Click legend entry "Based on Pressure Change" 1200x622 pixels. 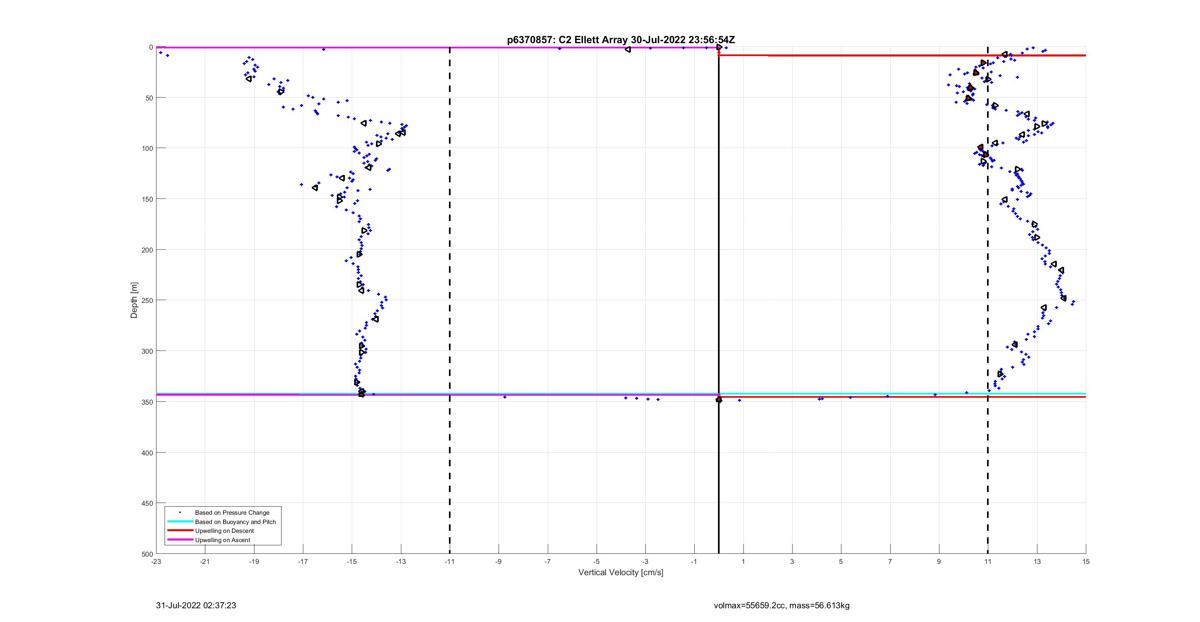pos(232,513)
